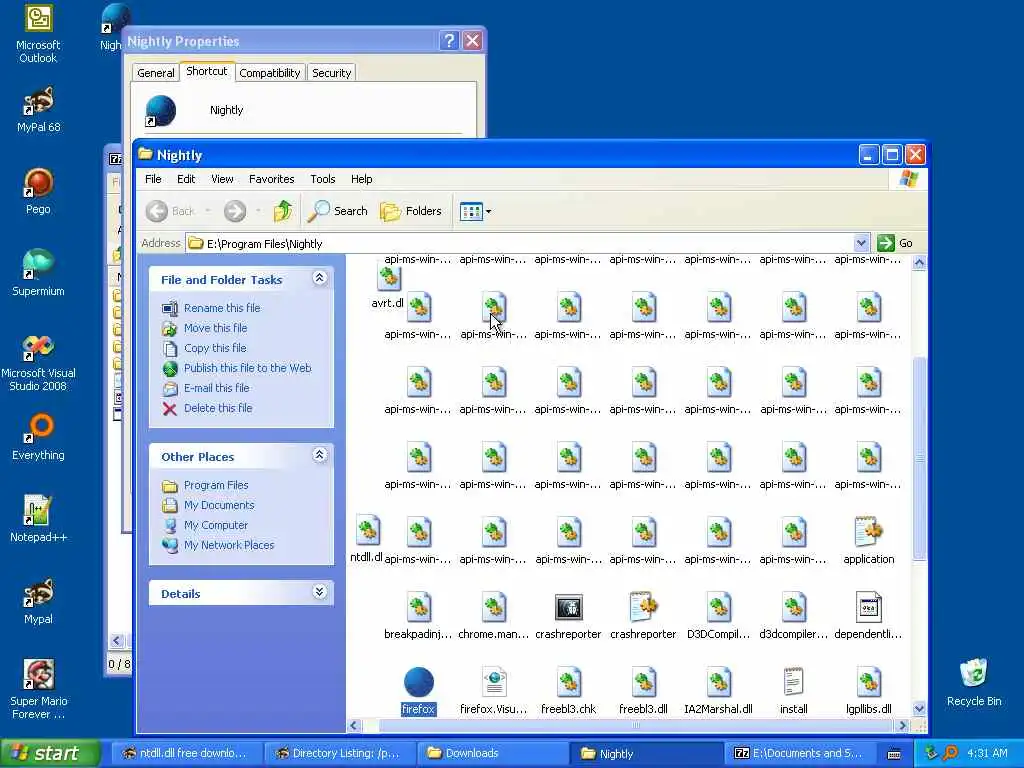1024x768 pixels.
Task: Open the firefox application icon in Nightly folder
Action: coord(419,682)
